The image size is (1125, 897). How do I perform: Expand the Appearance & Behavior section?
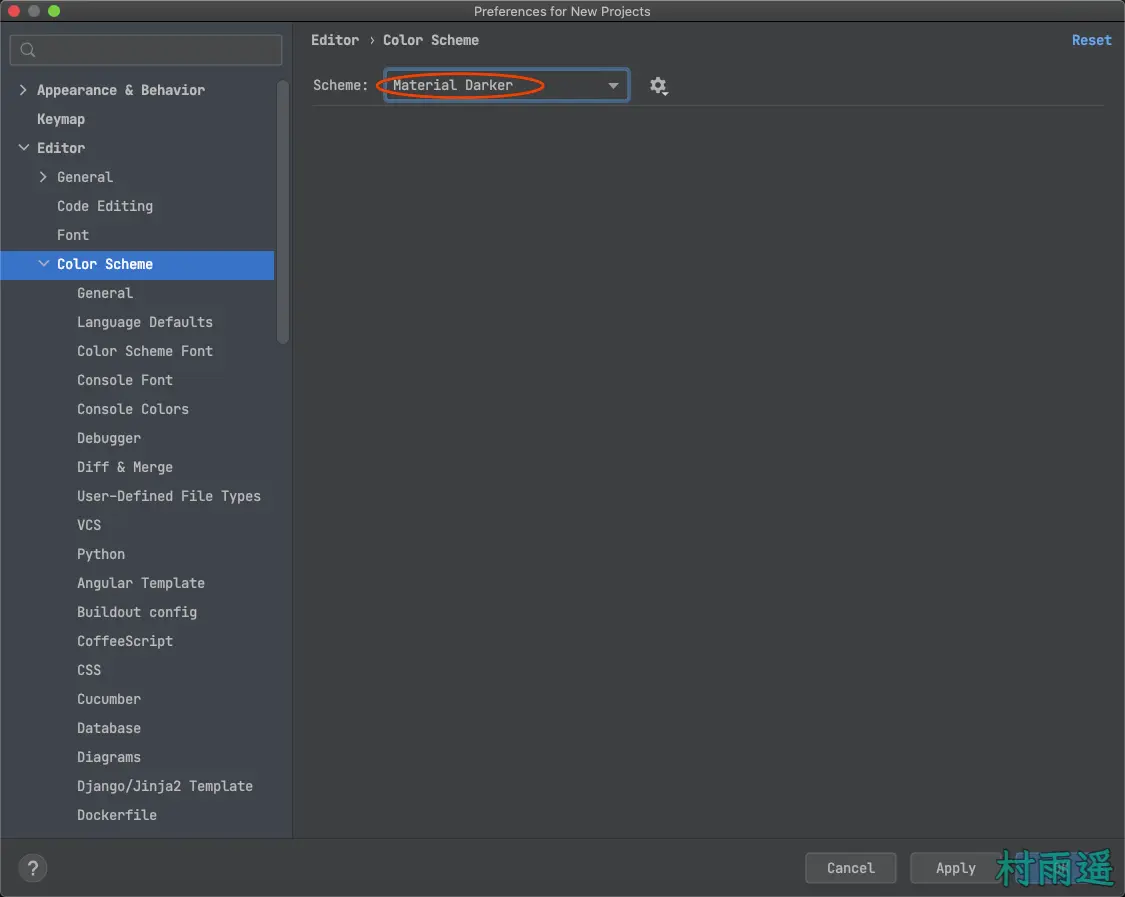pos(23,90)
